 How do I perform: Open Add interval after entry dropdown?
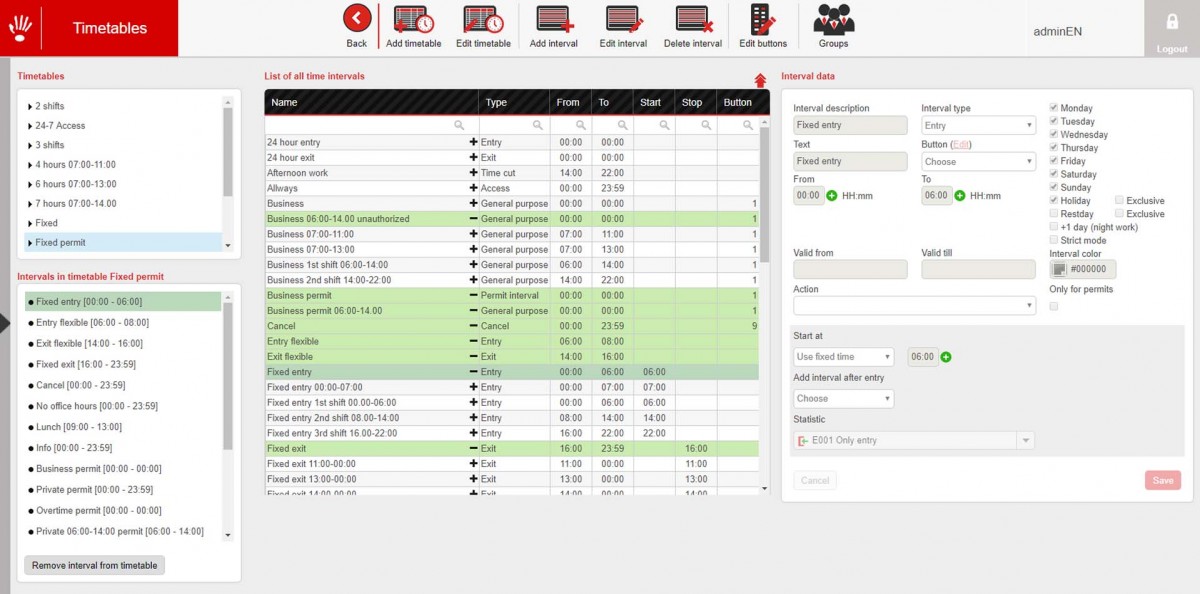(x=843, y=398)
